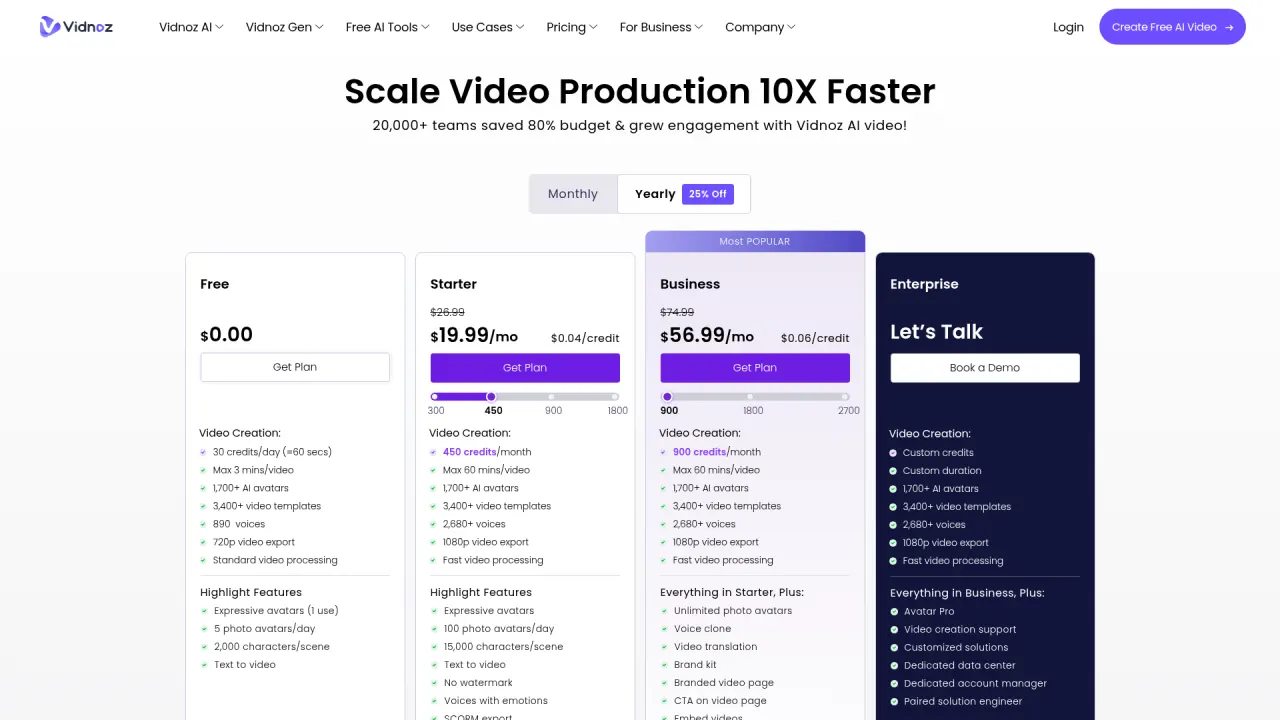The height and width of the screenshot is (720, 1280).
Task: Click checkmark beside Voices with emotions
Action: pyautogui.click(x=434, y=701)
